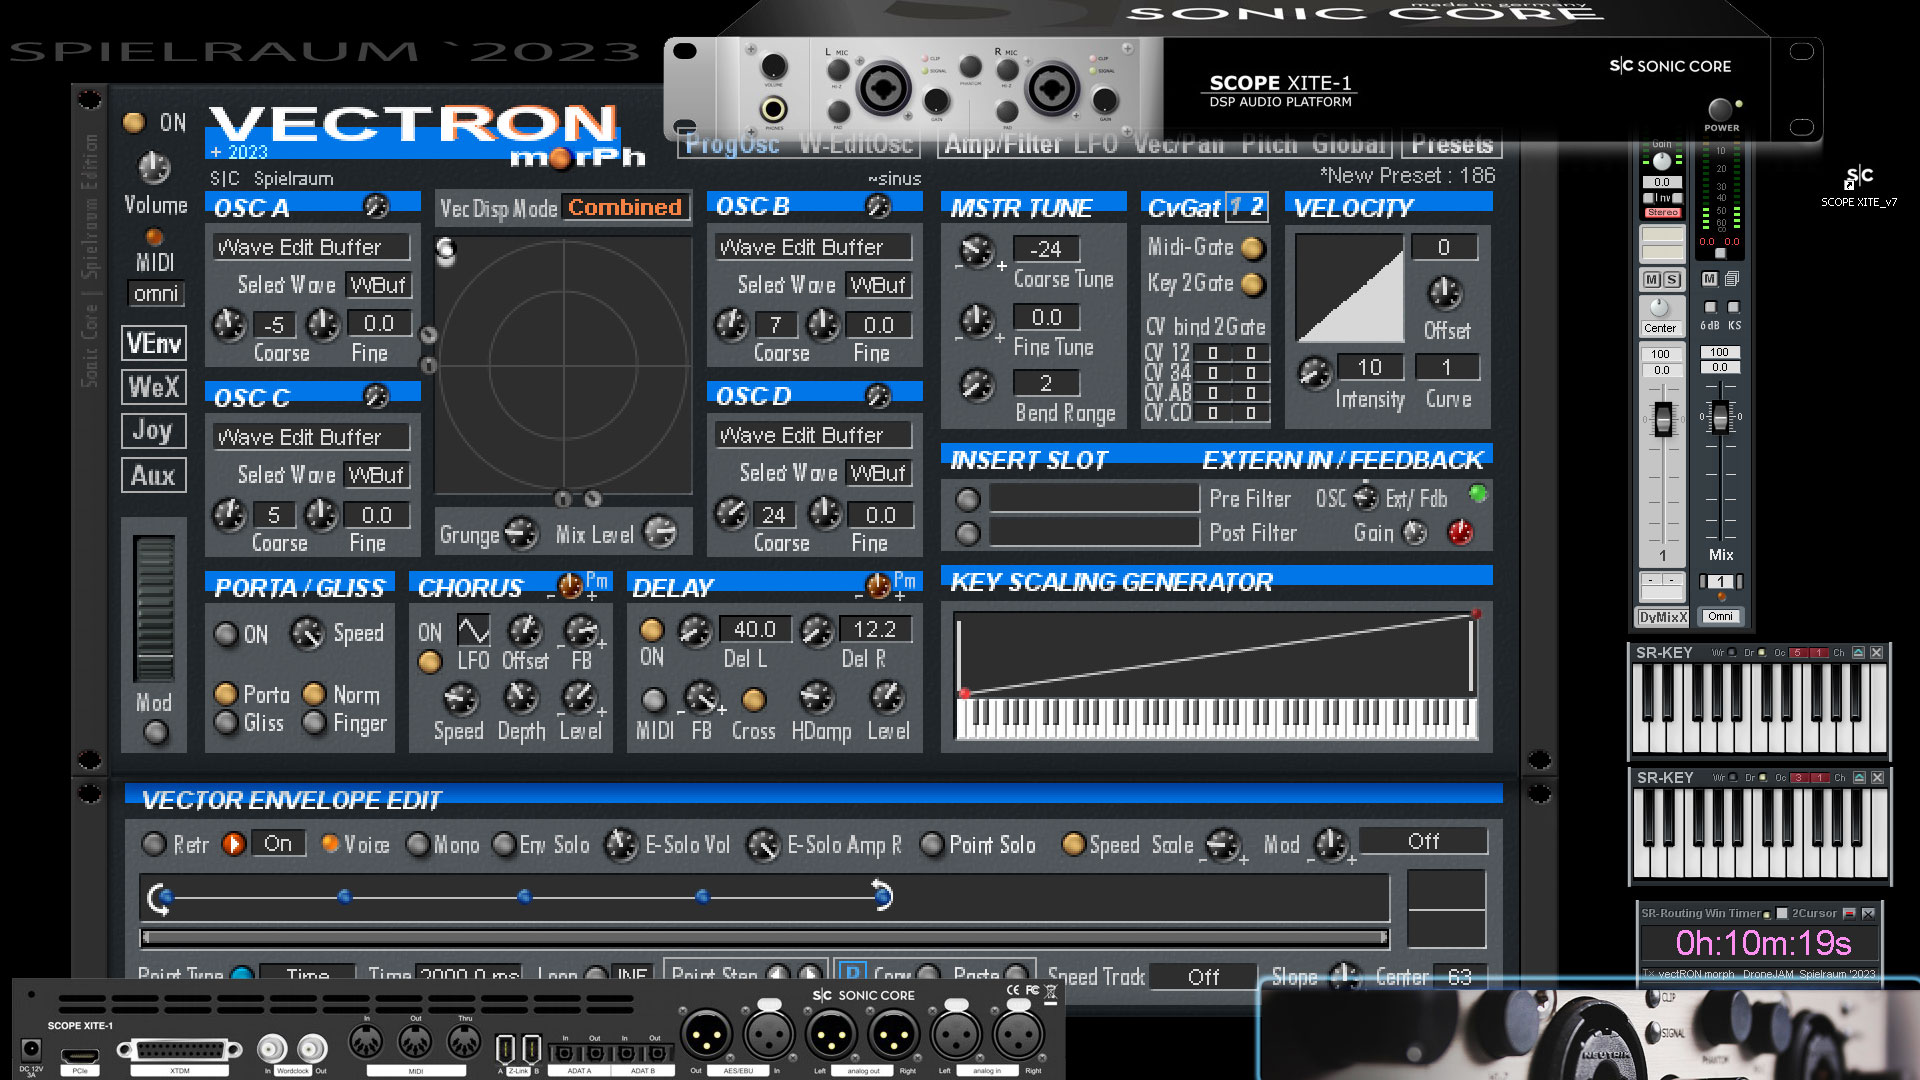Open OSC B Wave Edit Buffer selector
1920x1080 pixels.
(x=813, y=247)
